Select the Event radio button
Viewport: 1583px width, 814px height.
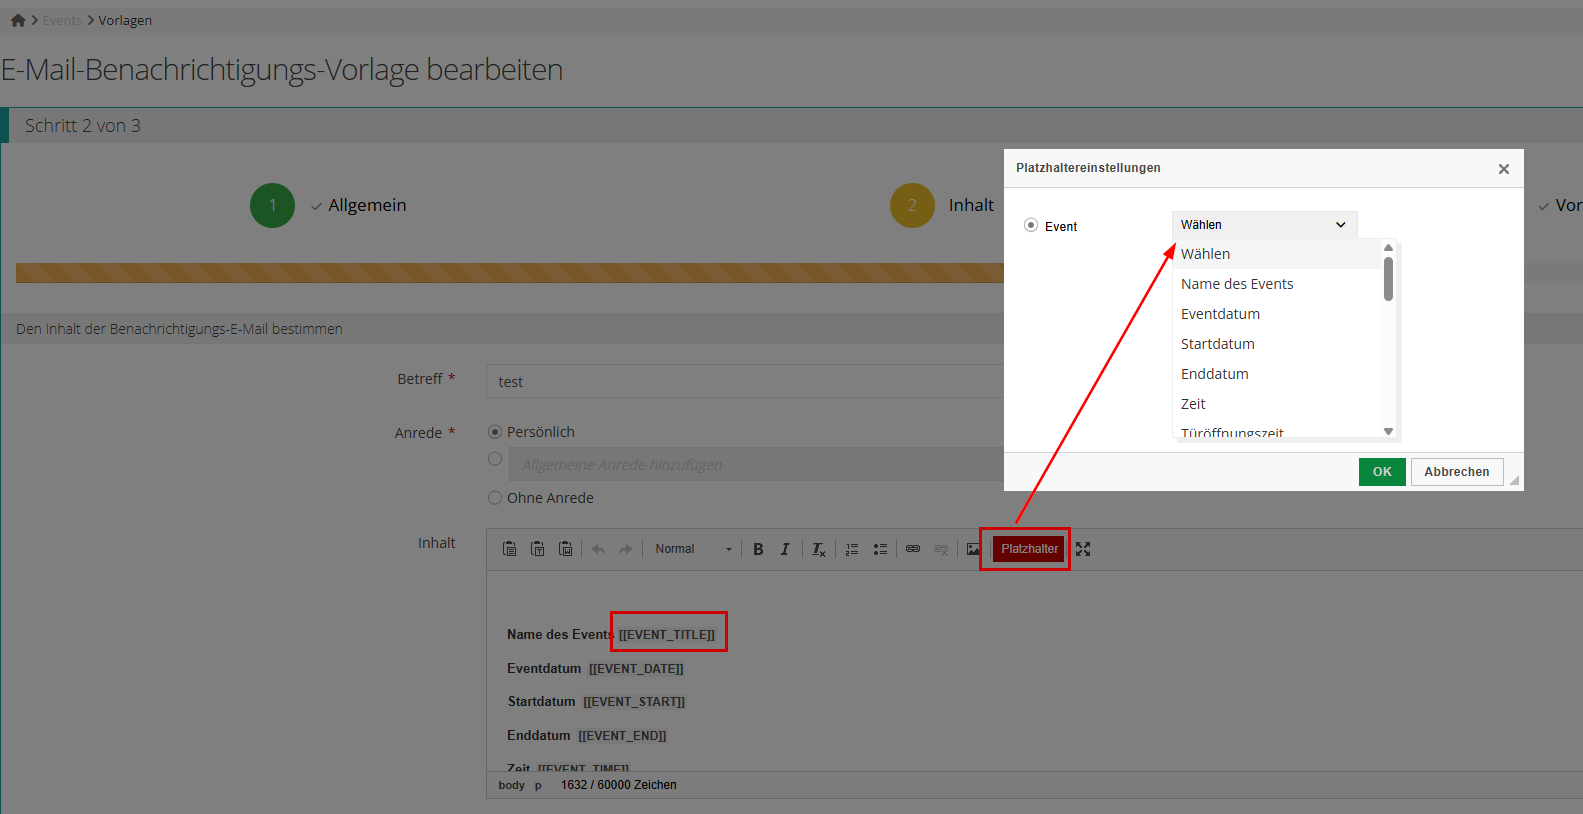[x=1031, y=226]
